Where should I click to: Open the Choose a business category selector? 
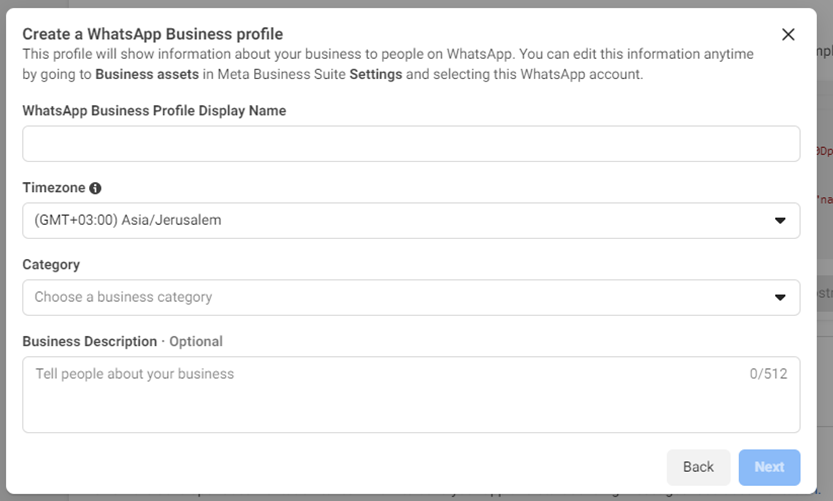[x=411, y=298]
